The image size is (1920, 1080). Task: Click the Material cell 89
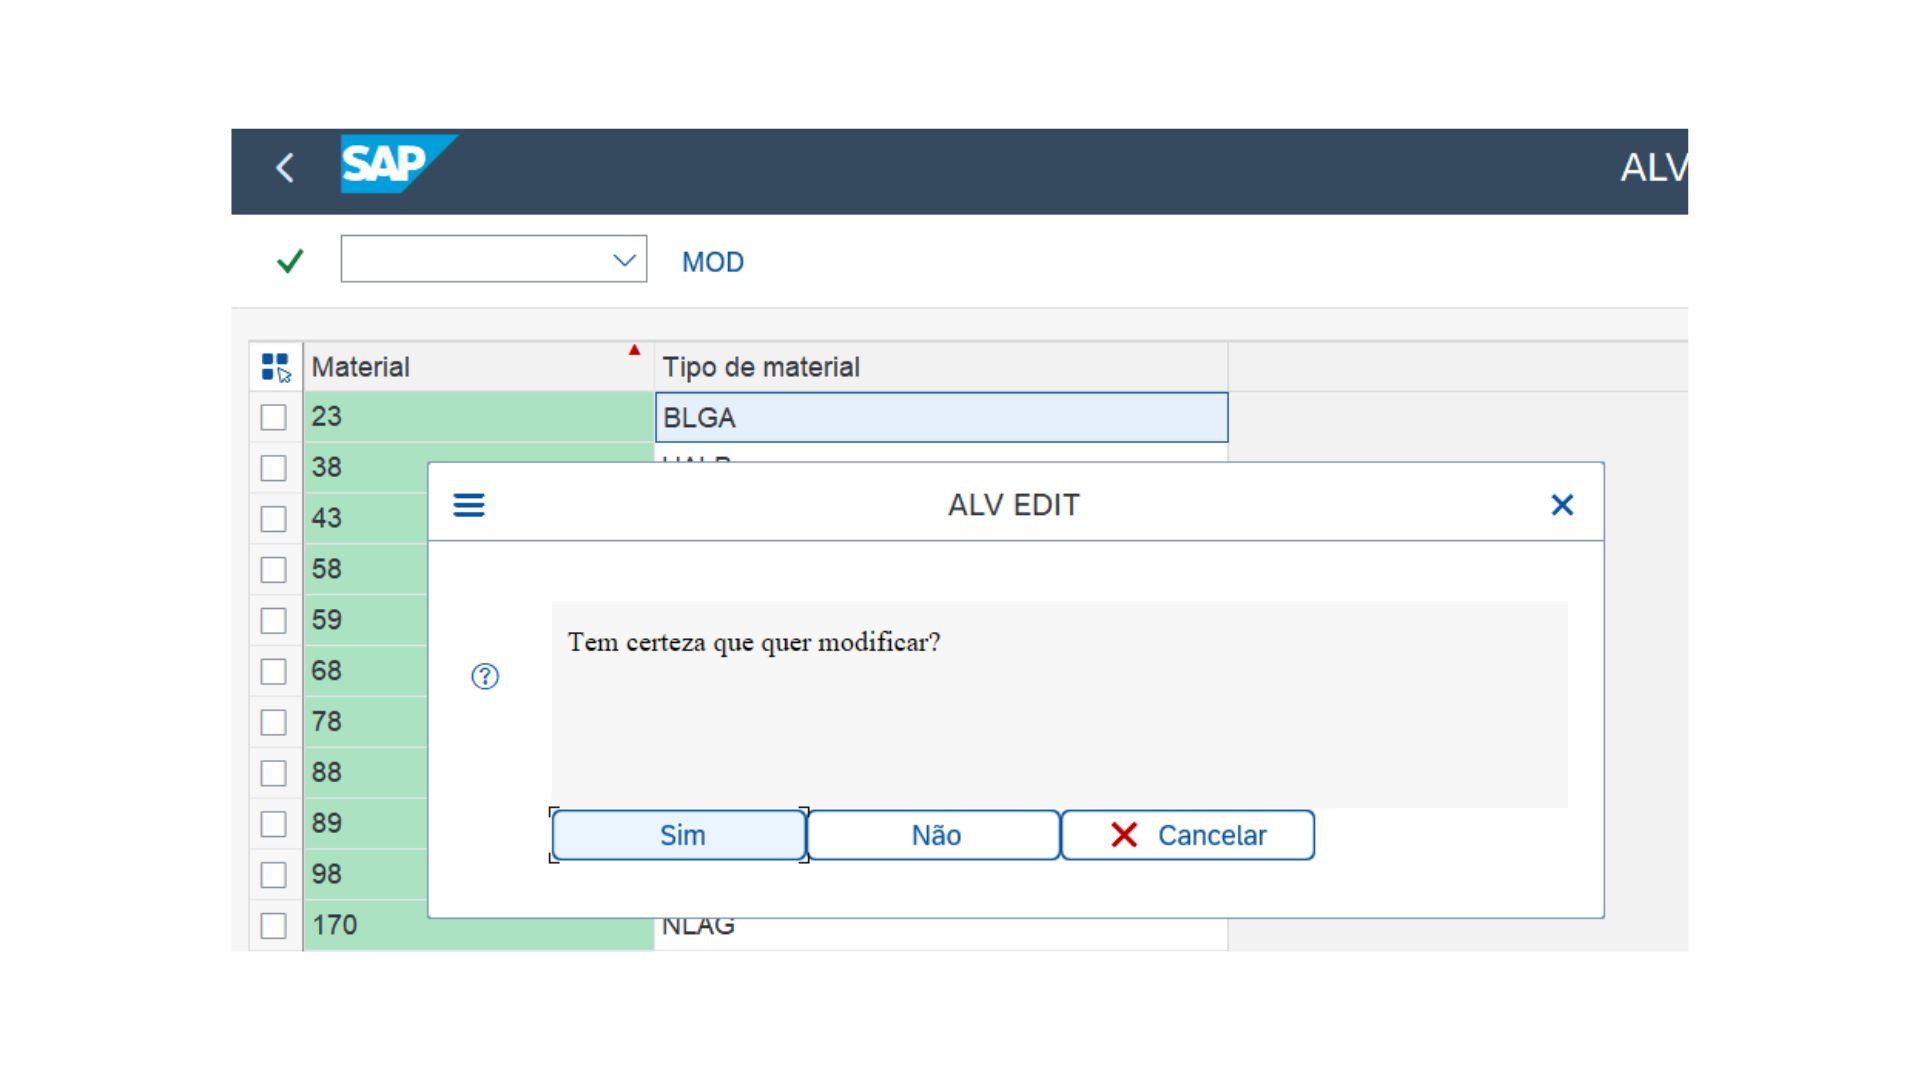tap(366, 824)
